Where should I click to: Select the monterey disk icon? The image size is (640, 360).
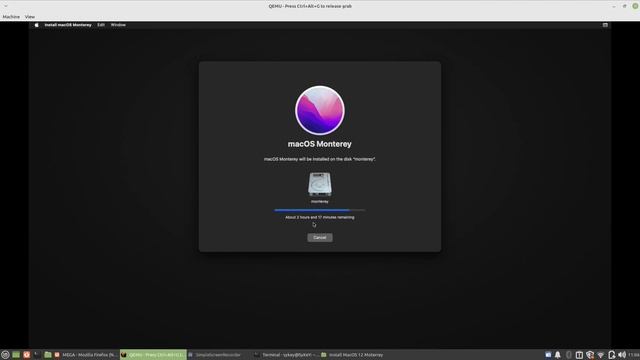(x=320, y=184)
